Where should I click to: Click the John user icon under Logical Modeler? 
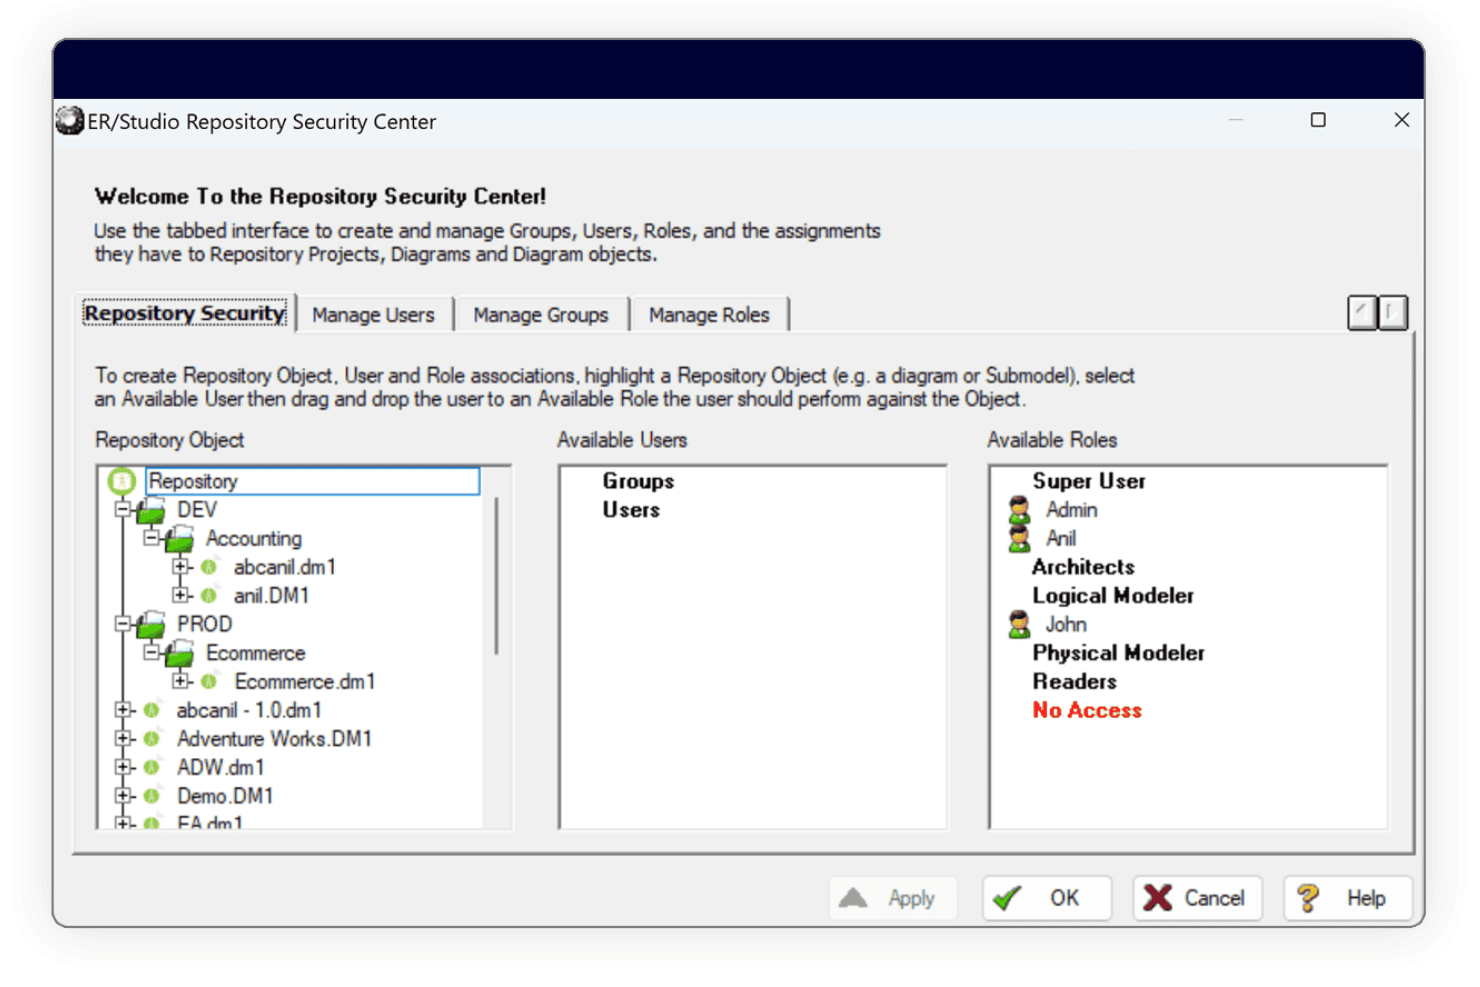tap(1019, 625)
